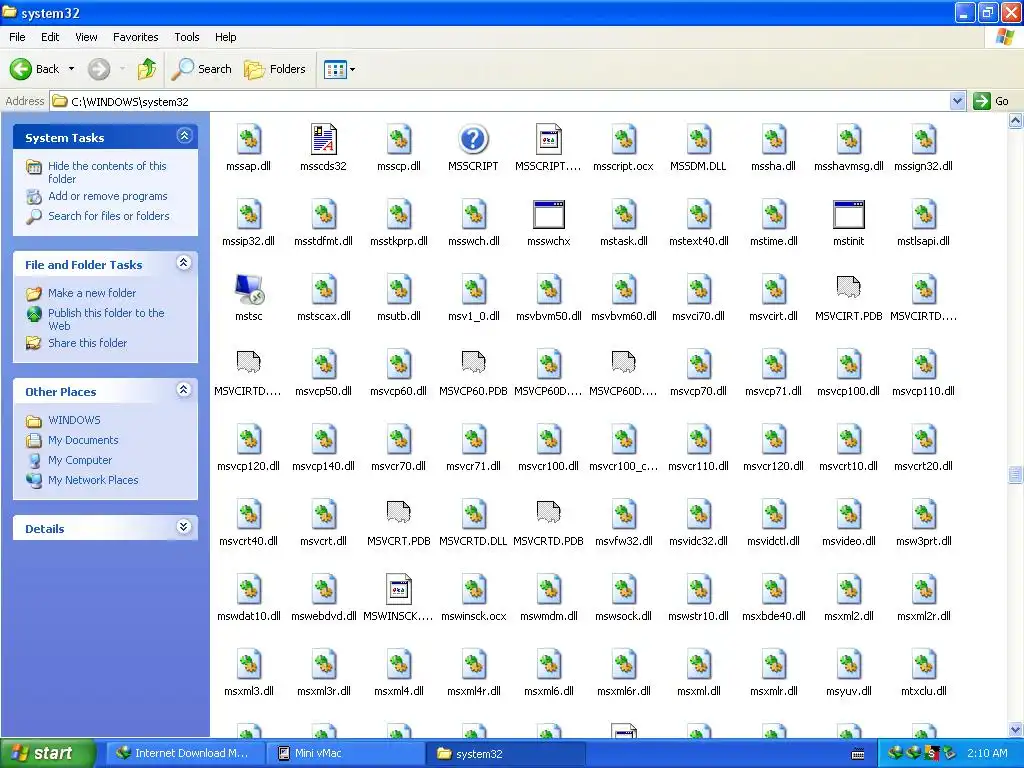Click Hide the contents of this folder
Screen dimensions: 1024x768
(107, 172)
